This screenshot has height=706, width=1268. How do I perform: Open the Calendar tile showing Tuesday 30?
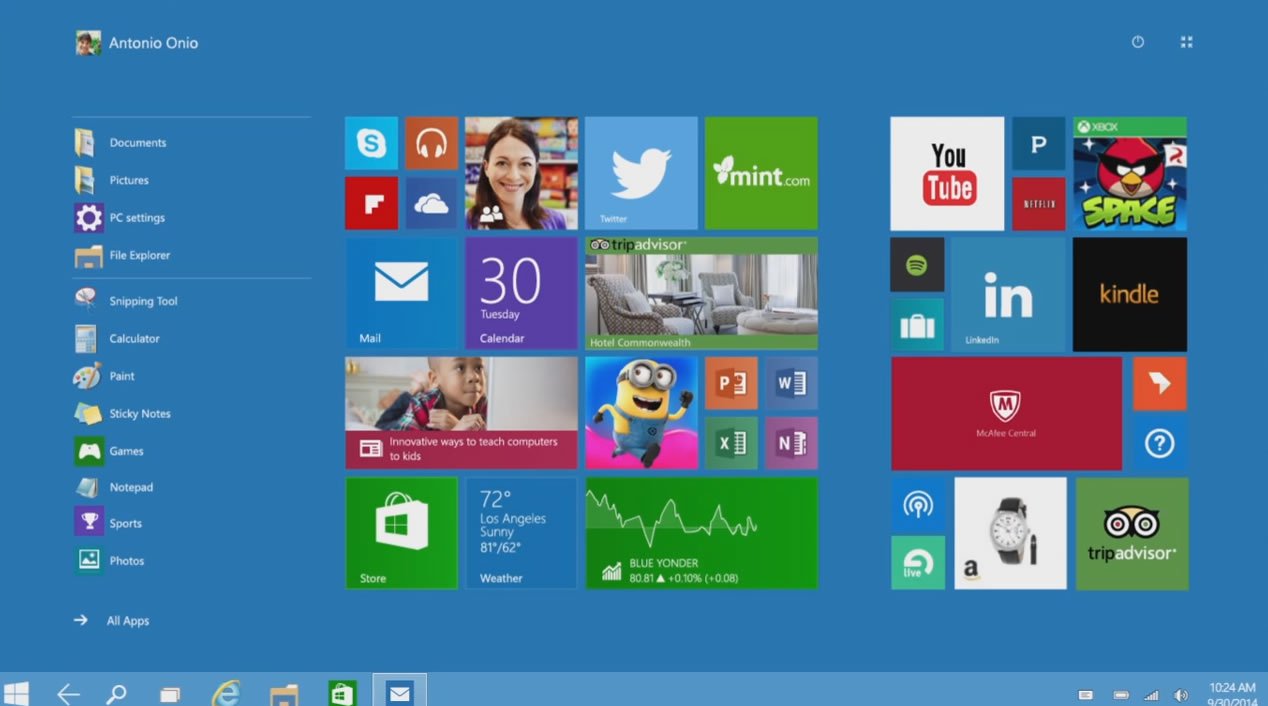tap(521, 293)
